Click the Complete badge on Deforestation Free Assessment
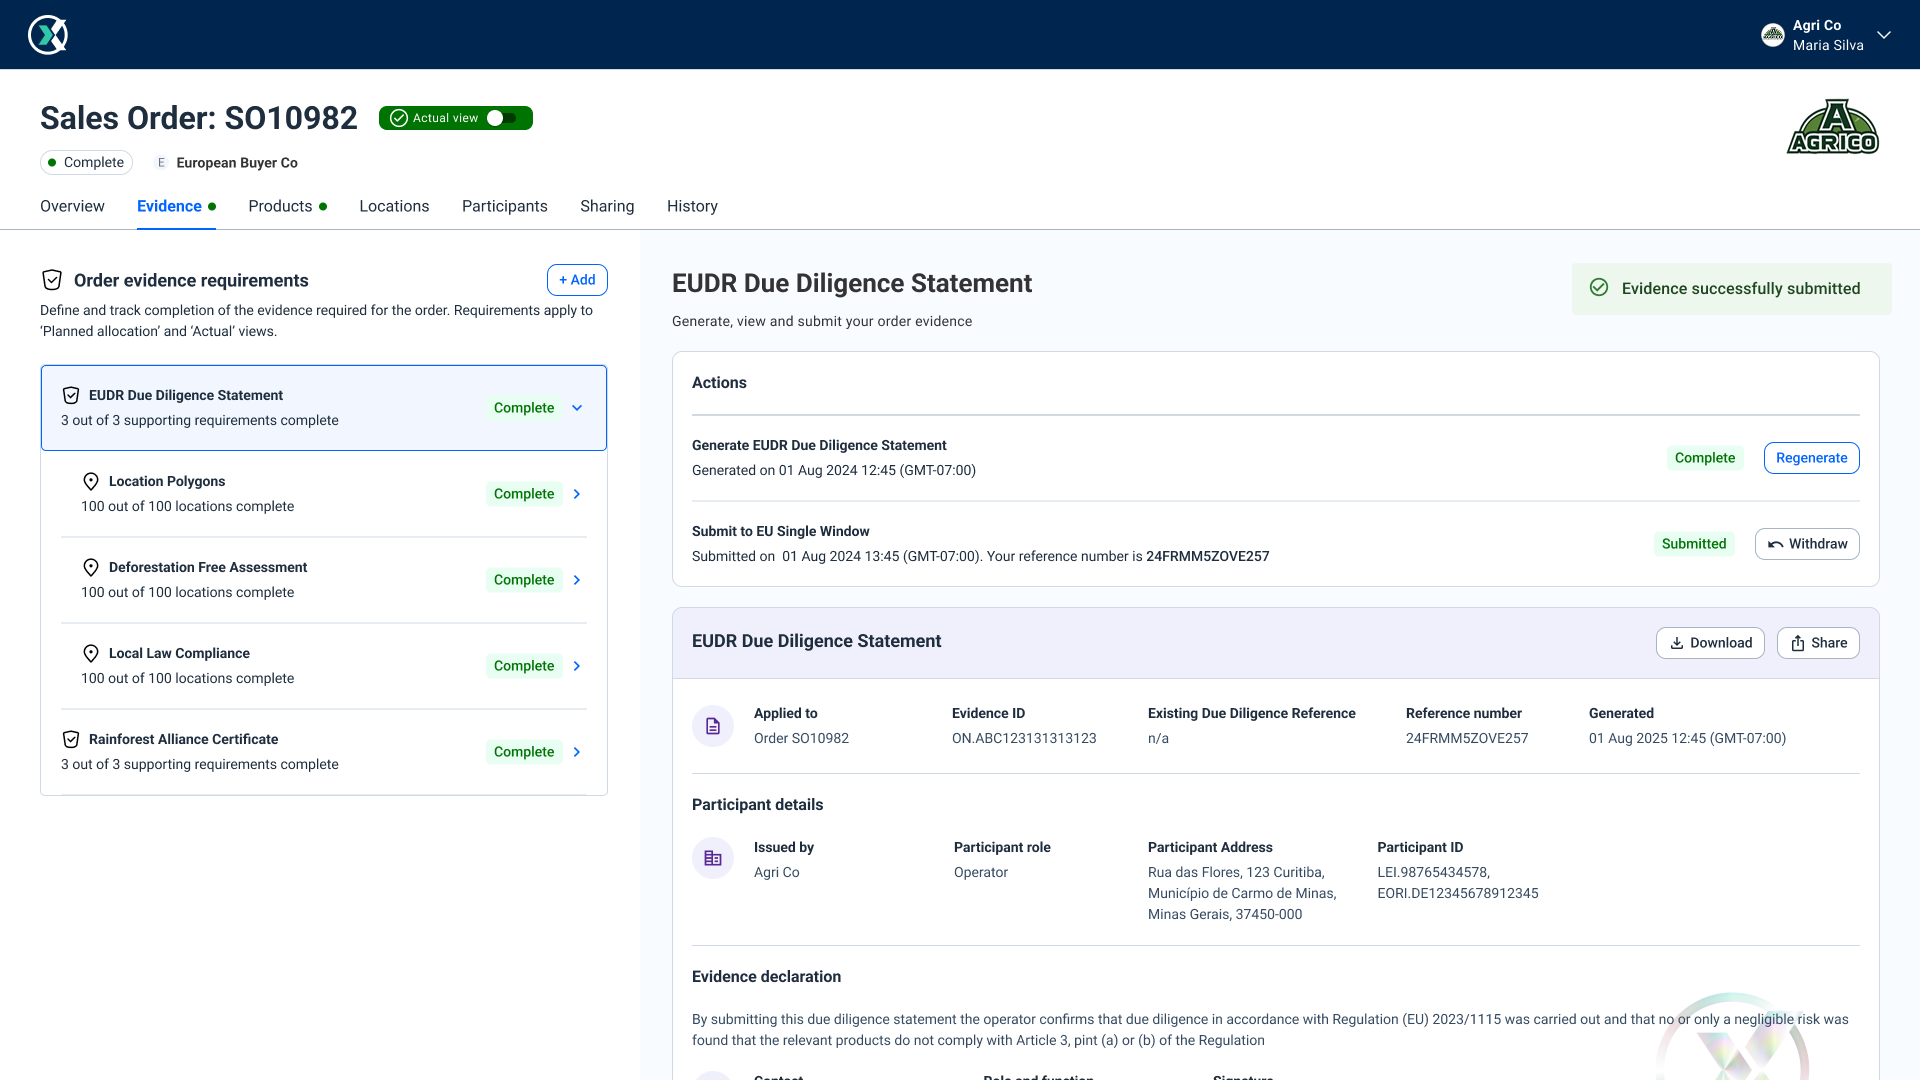Image resolution: width=1920 pixels, height=1080 pixels. [x=524, y=580]
